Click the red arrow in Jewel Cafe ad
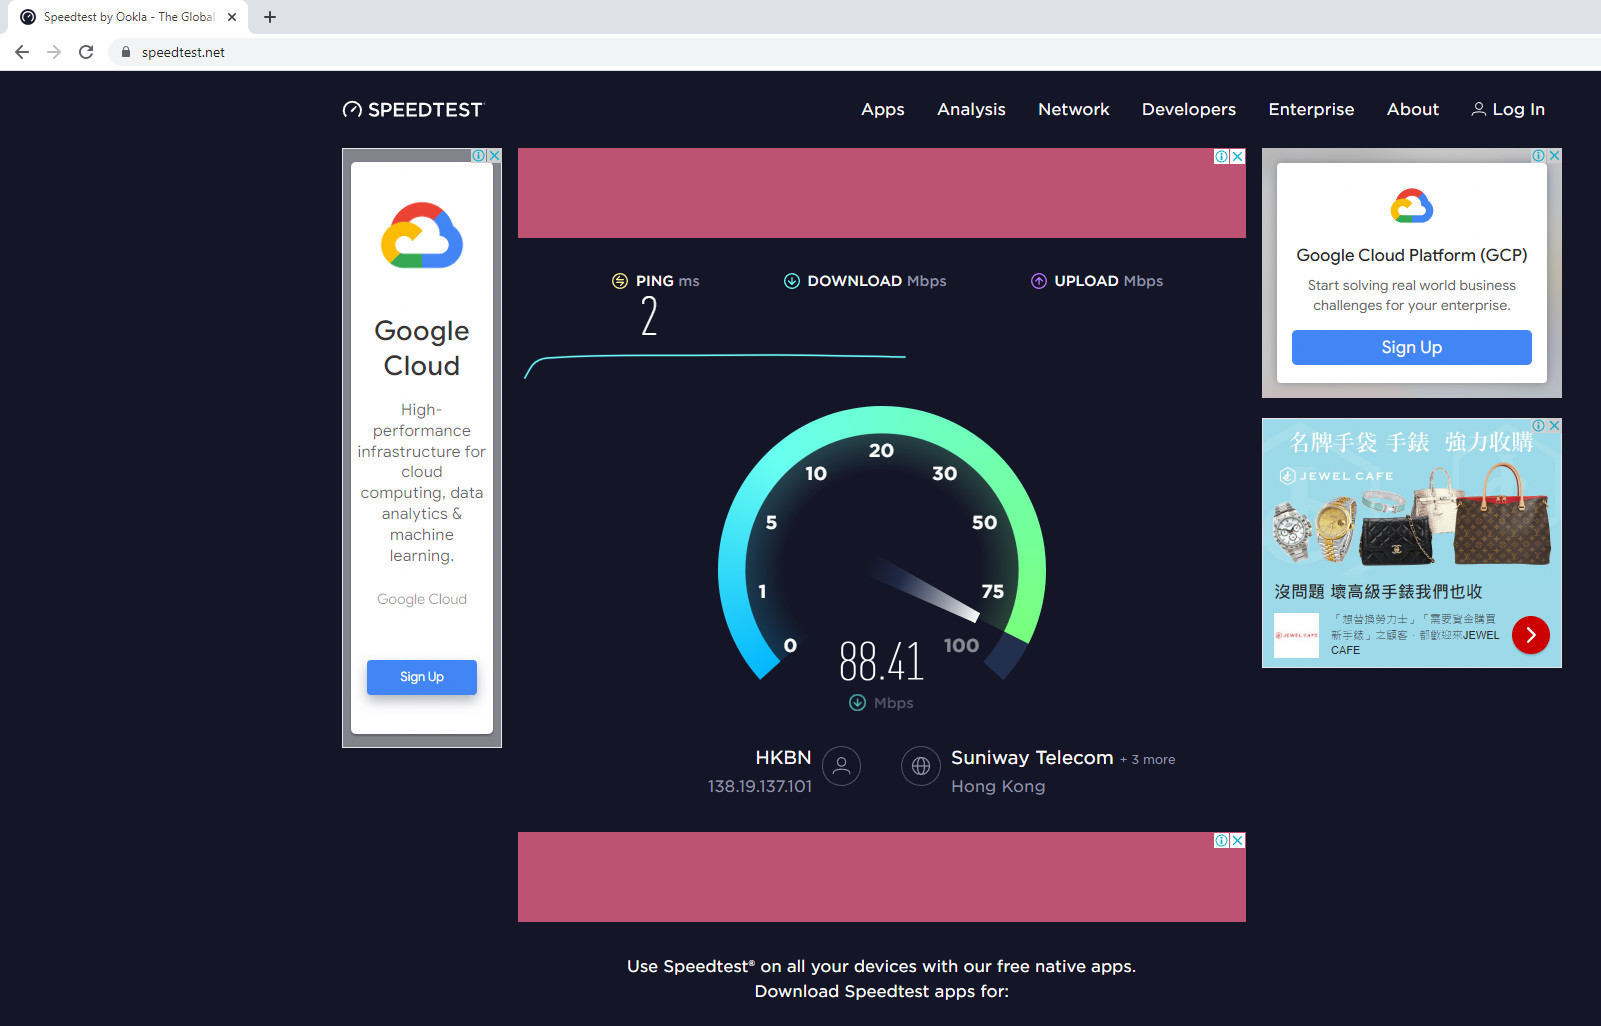Screen dimensions: 1601x1026 tap(1531, 635)
